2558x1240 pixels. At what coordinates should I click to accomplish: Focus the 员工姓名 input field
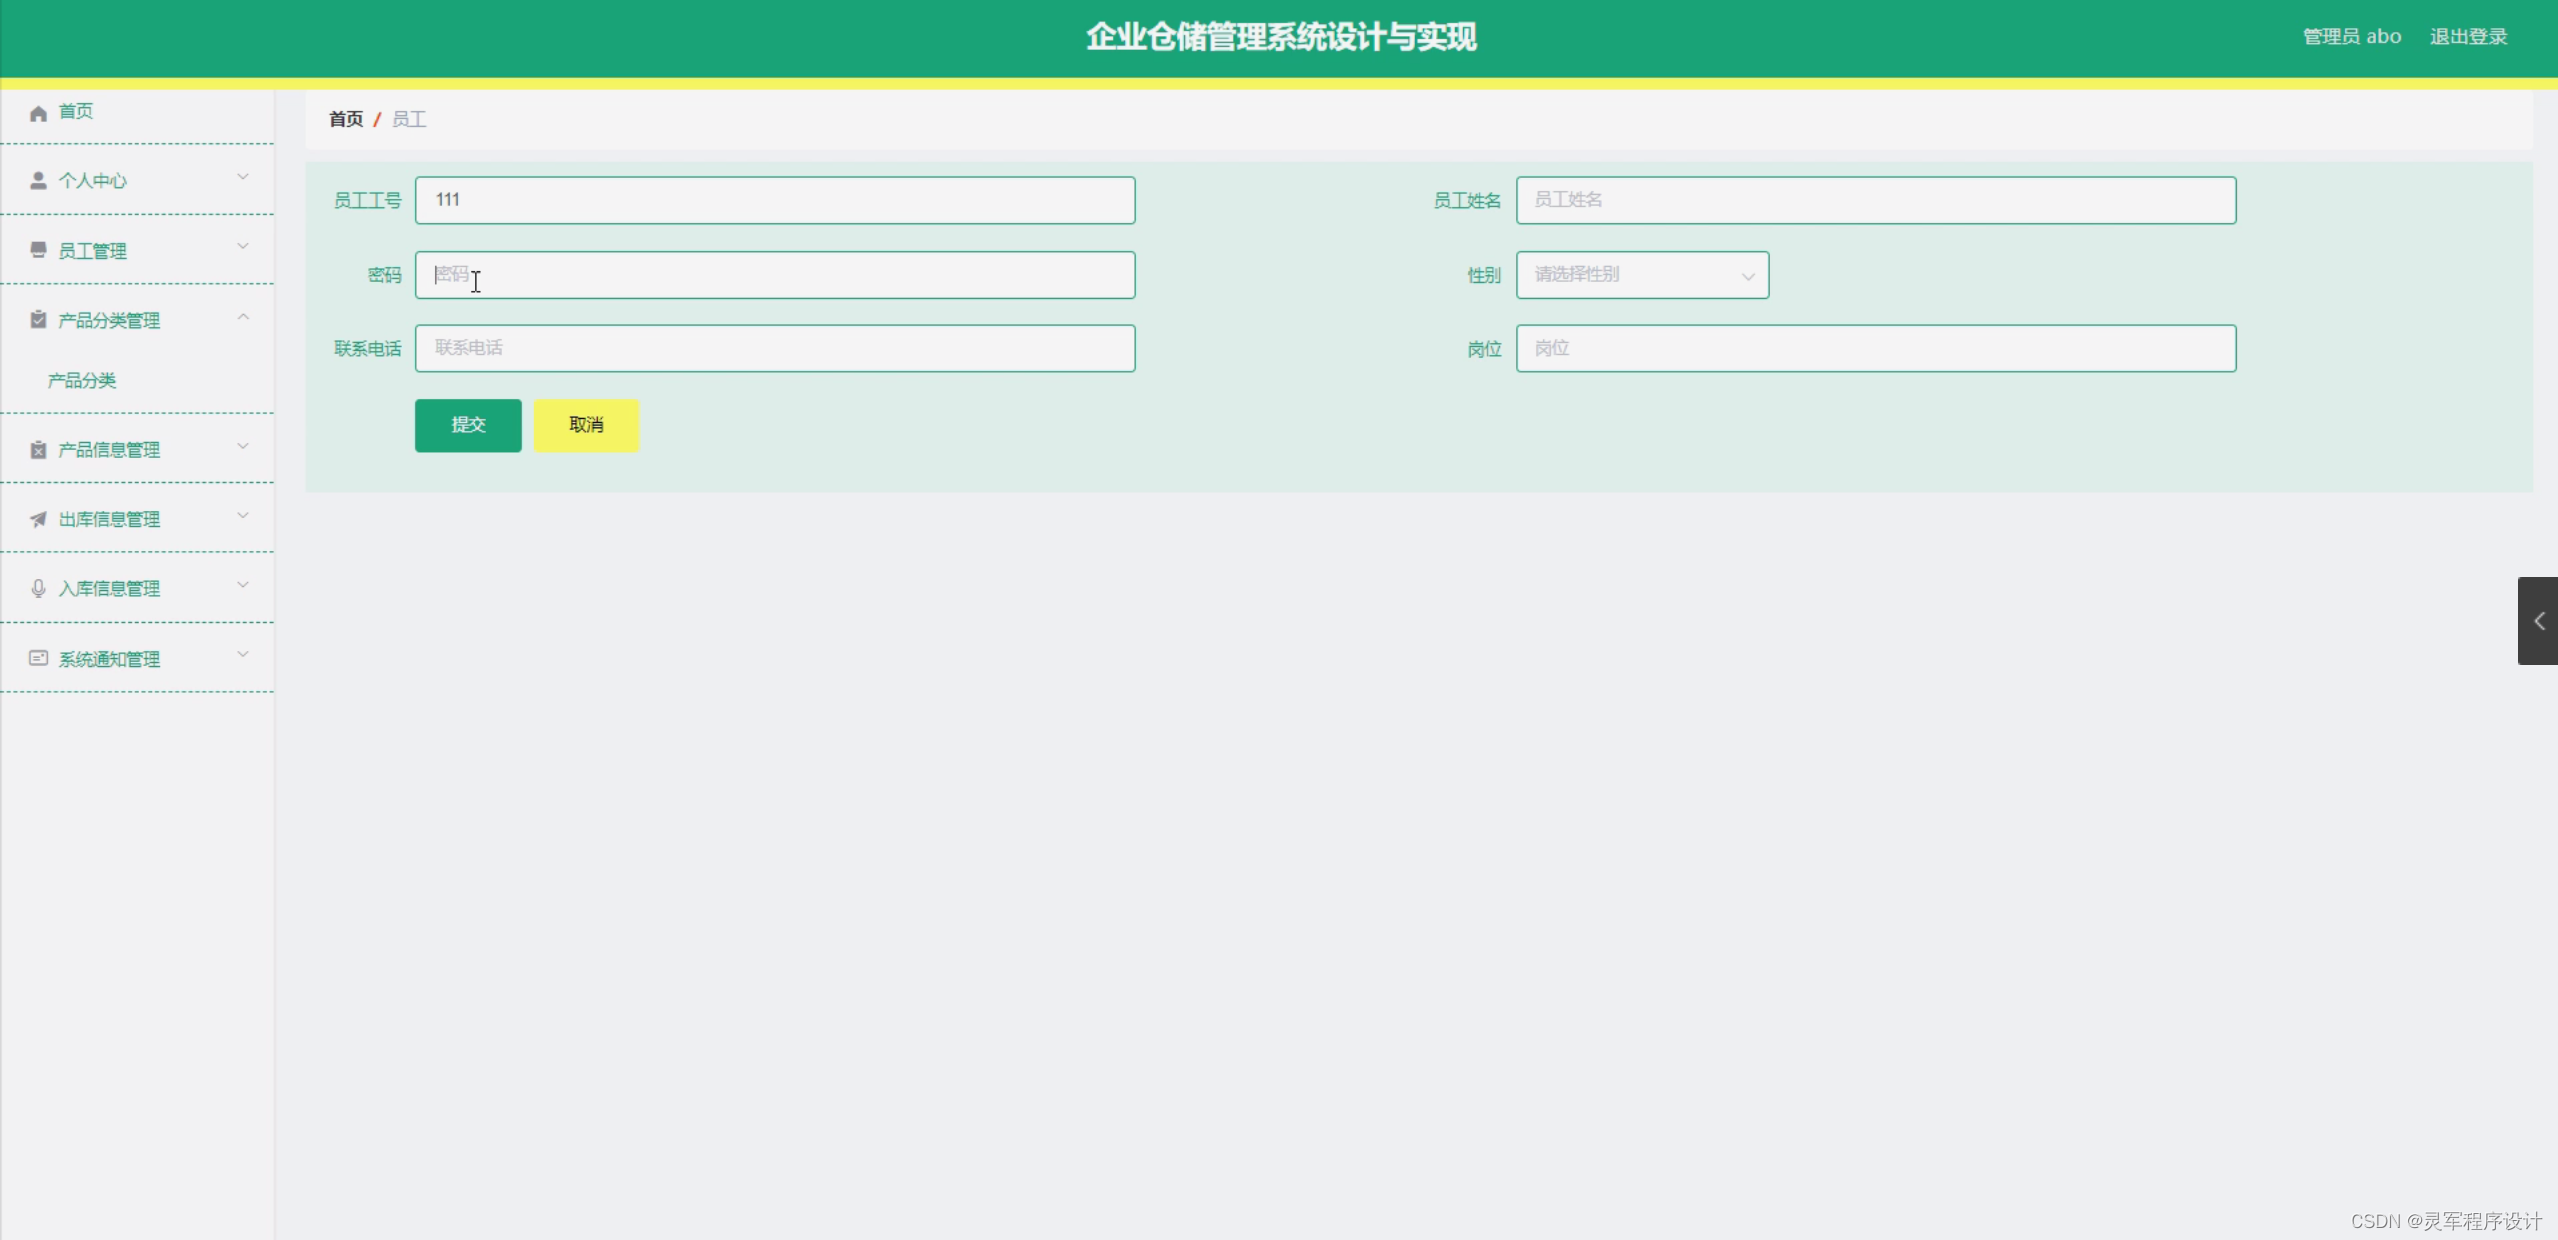pyautogui.click(x=1875, y=200)
